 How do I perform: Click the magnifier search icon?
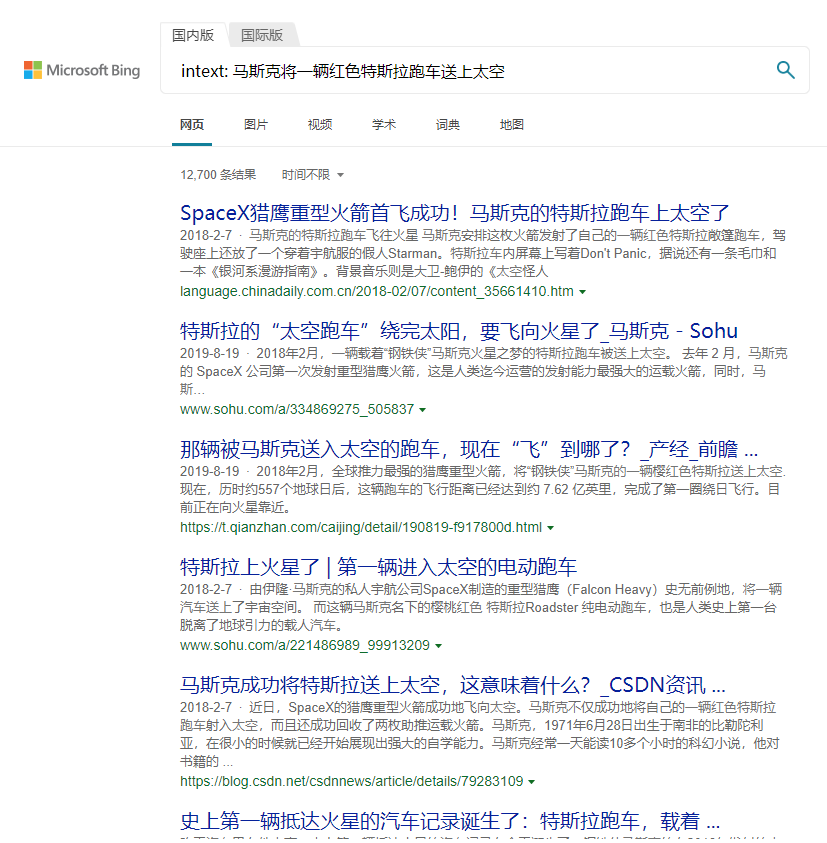(786, 70)
